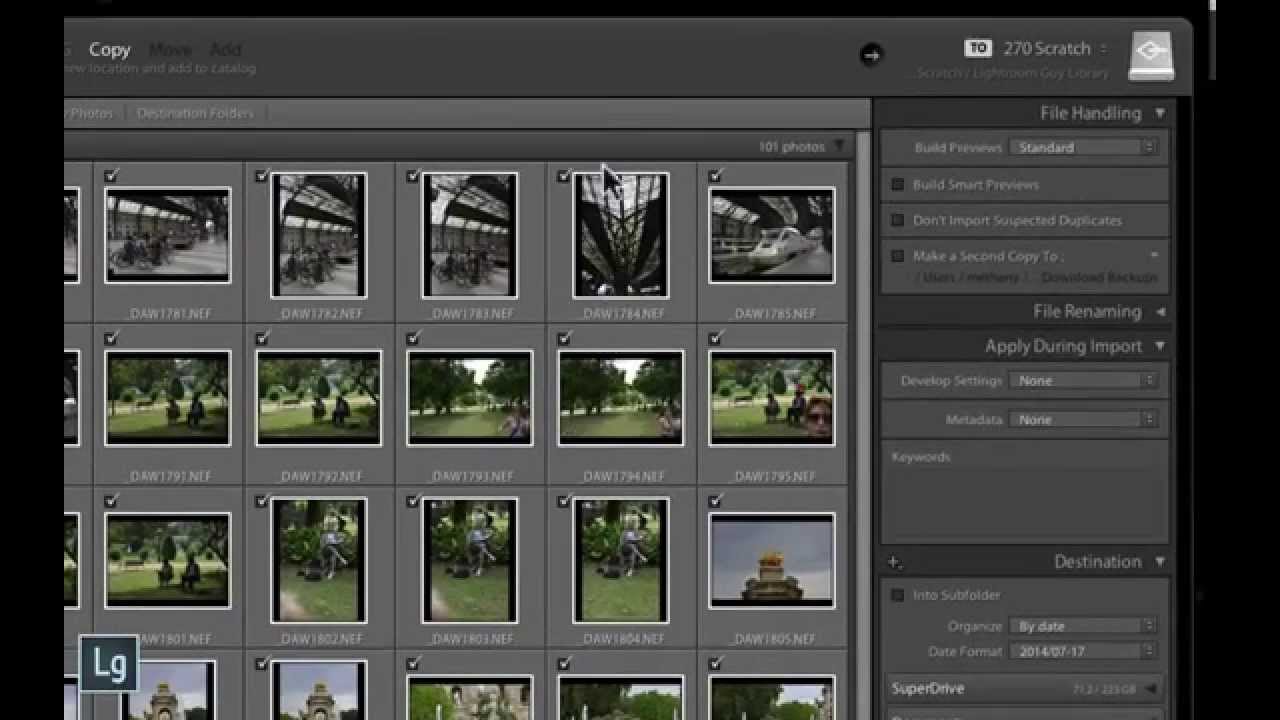Image resolution: width=1280 pixels, height=720 pixels.
Task: Collapse the Apply During Import panel
Action: pos(1160,346)
